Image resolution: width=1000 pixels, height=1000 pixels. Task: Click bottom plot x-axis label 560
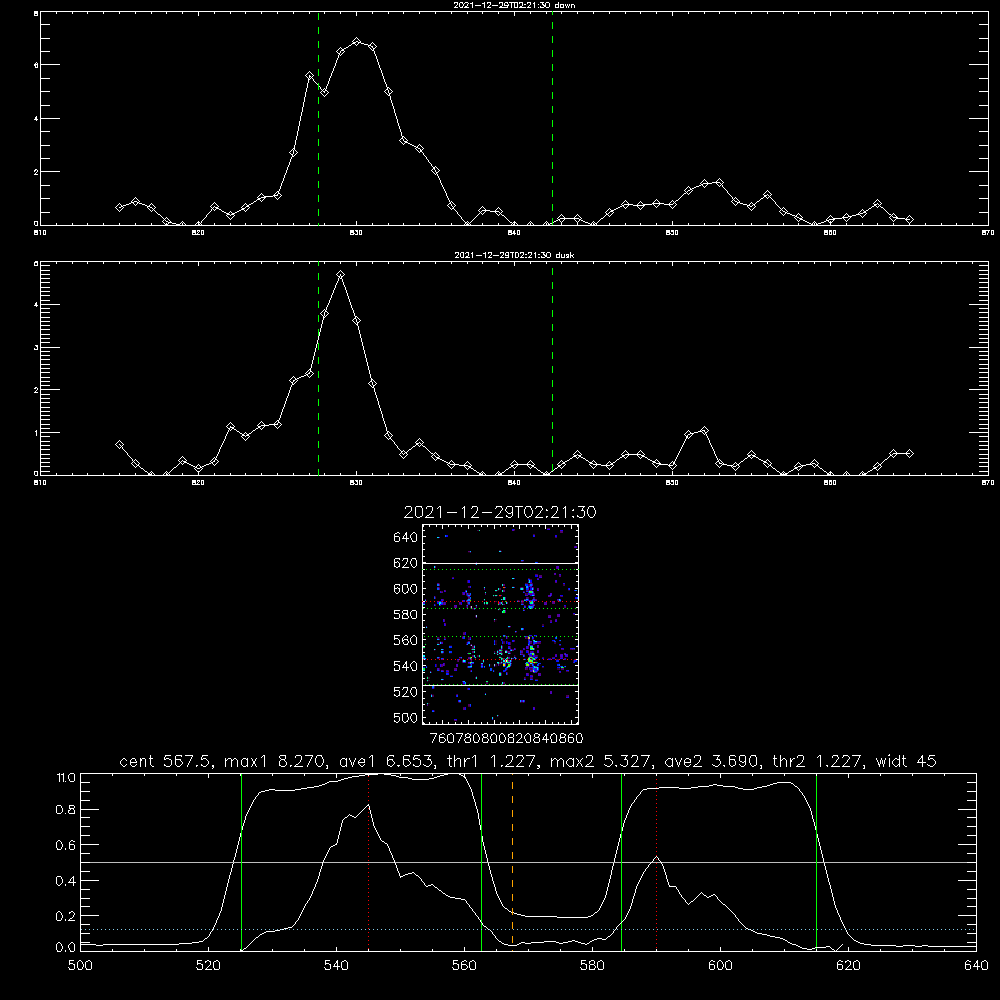tap(464, 966)
